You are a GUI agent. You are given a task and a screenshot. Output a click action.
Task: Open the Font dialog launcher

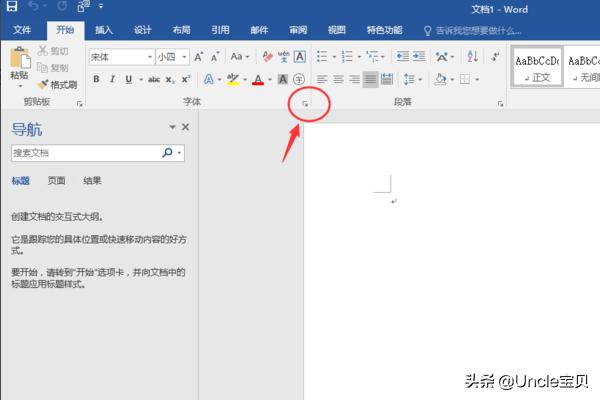pyautogui.click(x=292, y=103)
